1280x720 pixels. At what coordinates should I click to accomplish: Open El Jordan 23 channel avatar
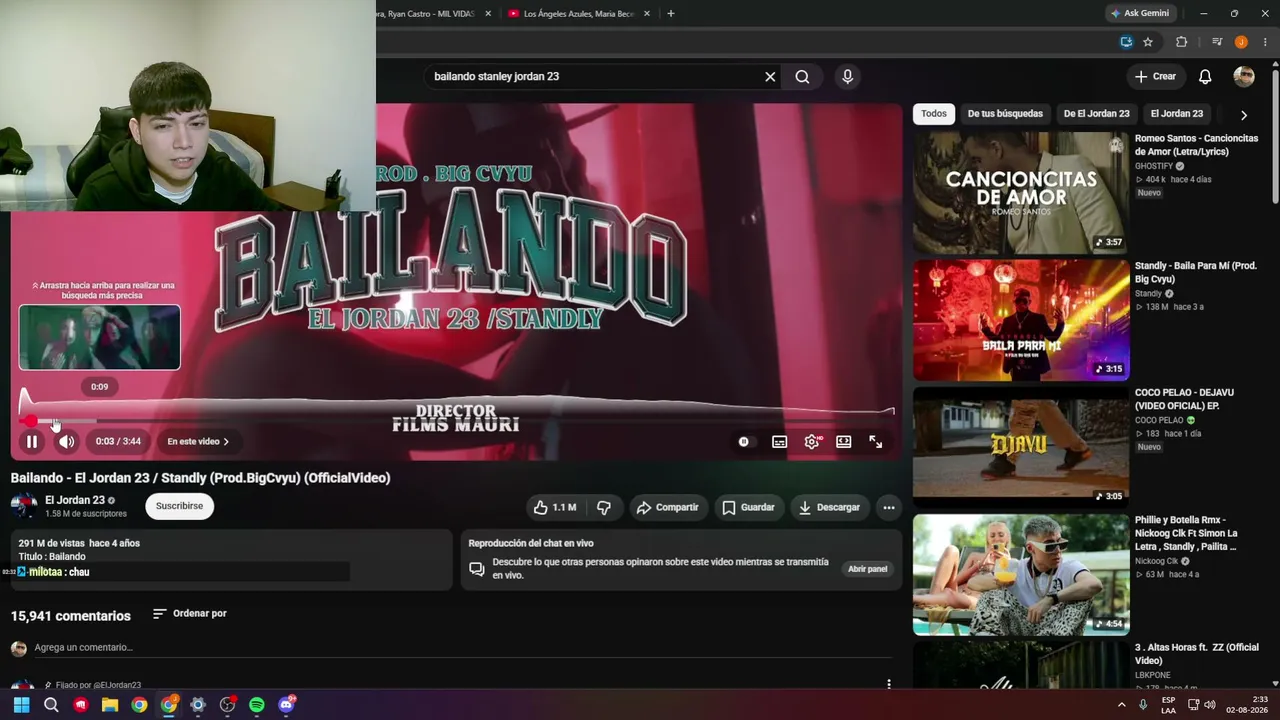click(x=24, y=506)
